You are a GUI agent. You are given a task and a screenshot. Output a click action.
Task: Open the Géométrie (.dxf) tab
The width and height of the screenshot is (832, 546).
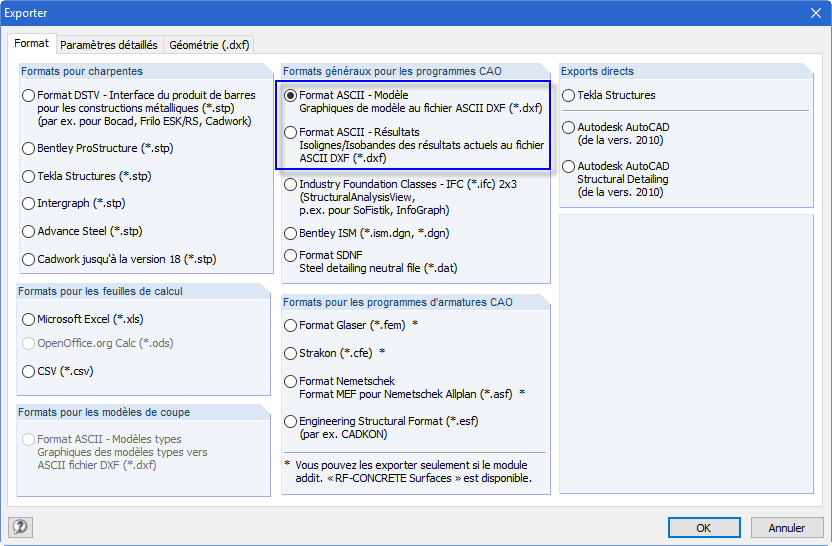coord(209,45)
